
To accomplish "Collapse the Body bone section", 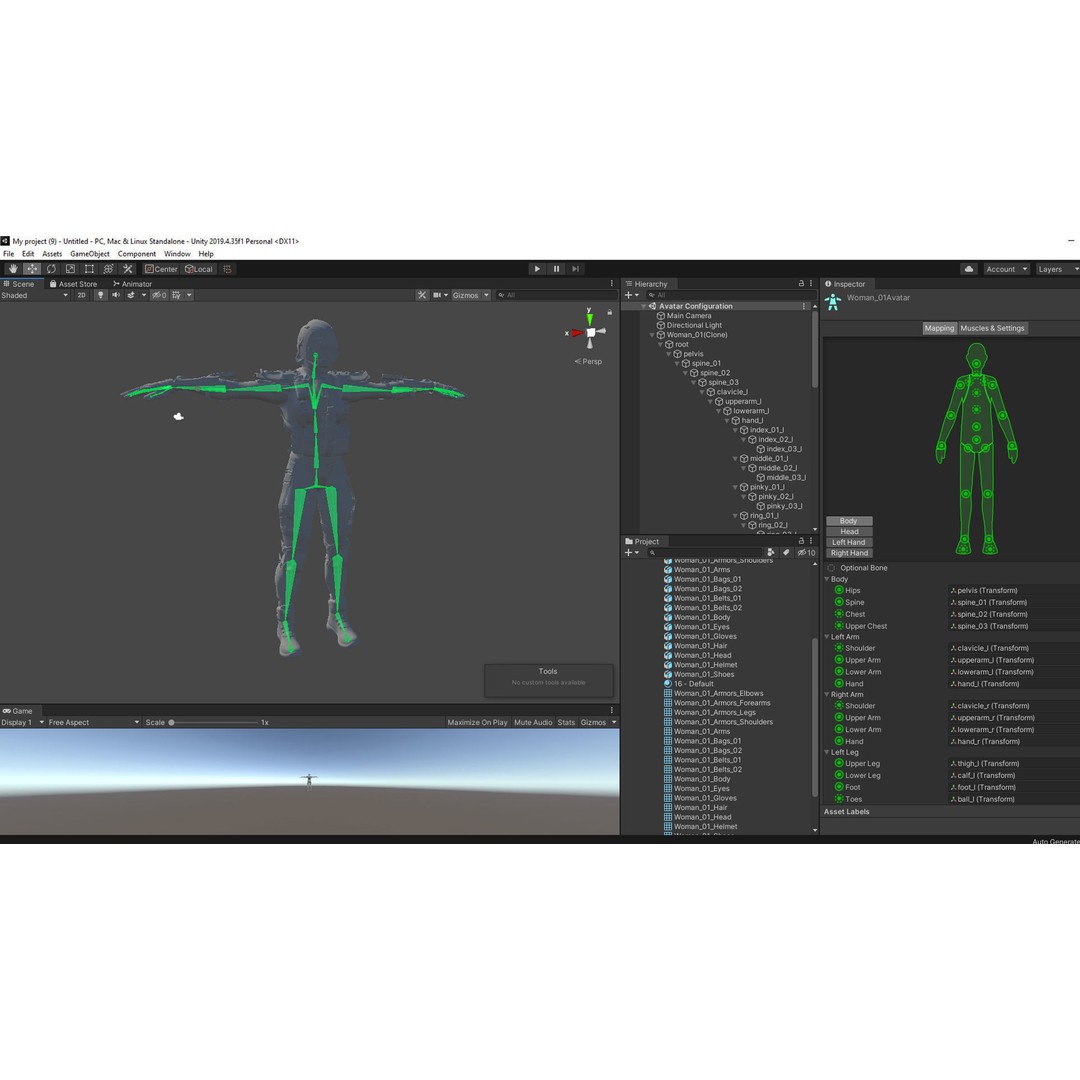I will [x=827, y=579].
